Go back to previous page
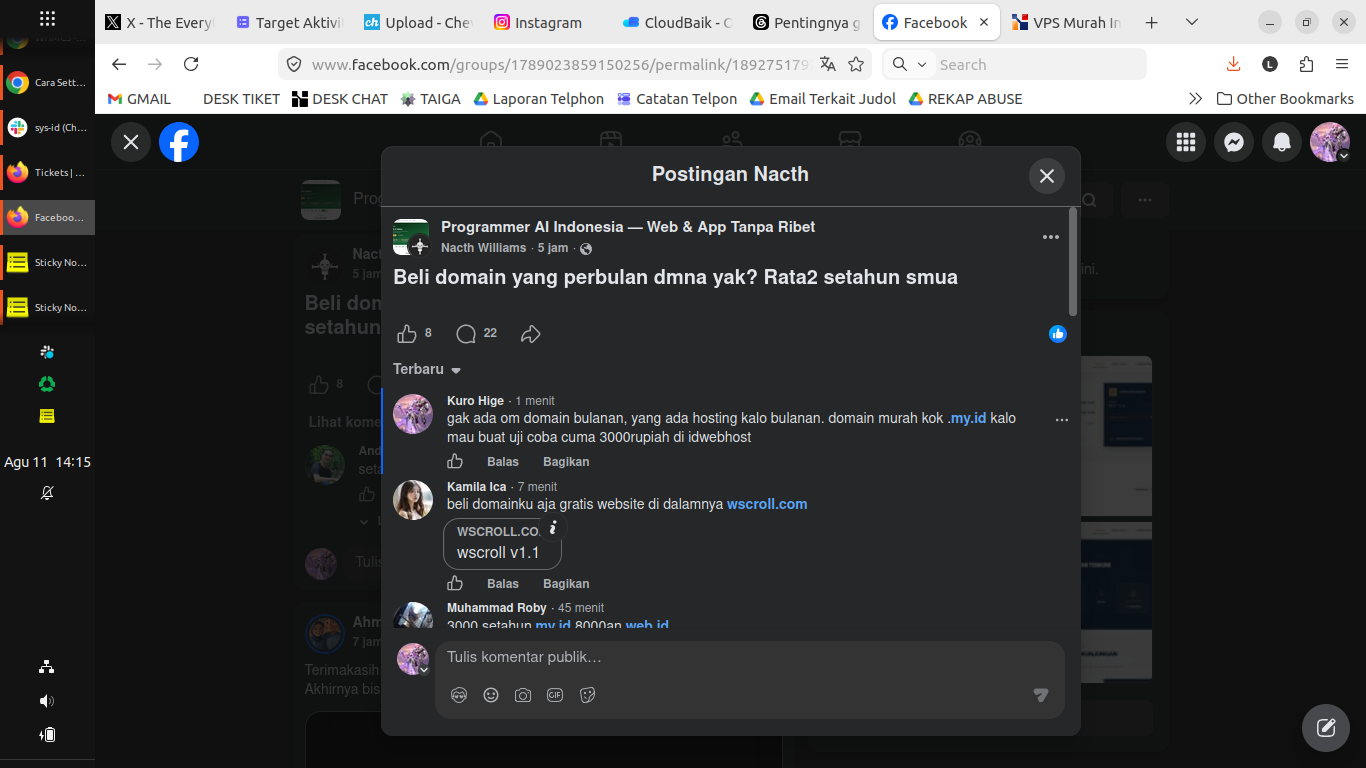Image resolution: width=1366 pixels, height=768 pixels. pos(119,64)
